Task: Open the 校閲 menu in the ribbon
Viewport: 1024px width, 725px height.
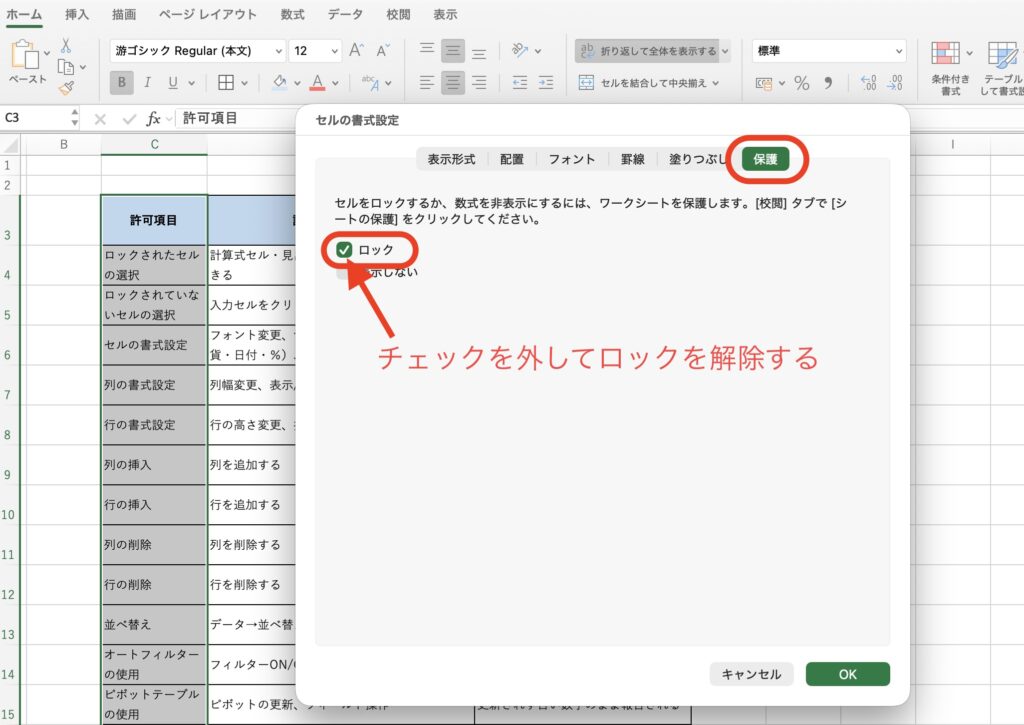Action: pyautogui.click(x=396, y=14)
